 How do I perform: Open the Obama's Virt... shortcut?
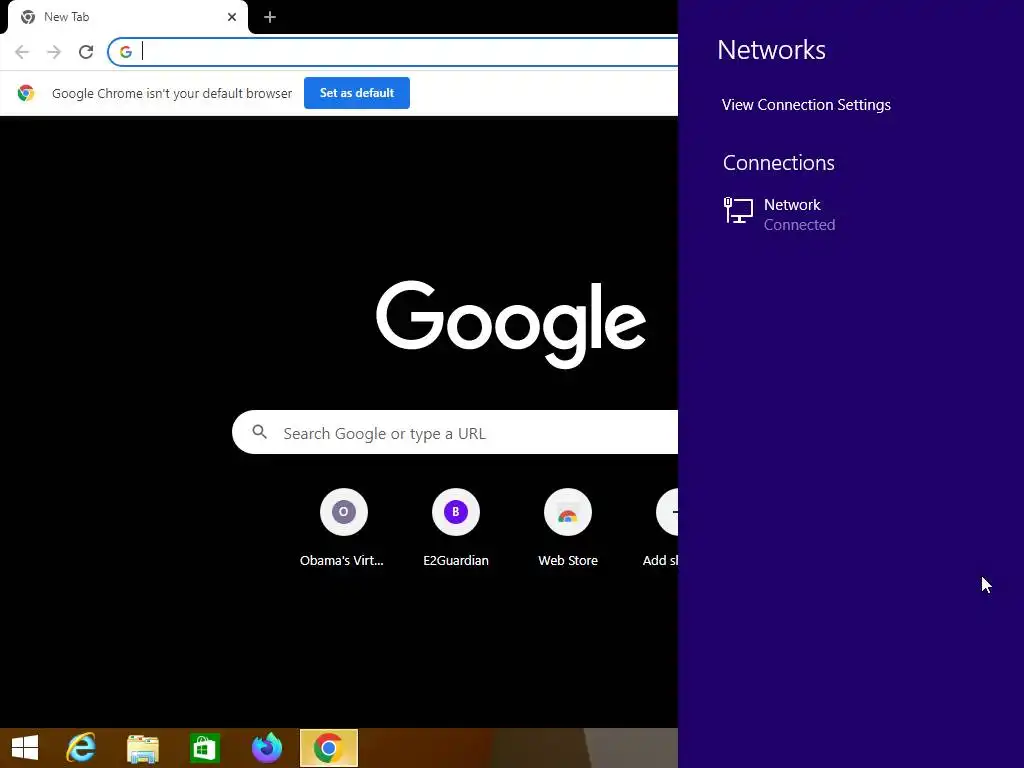[x=344, y=528]
